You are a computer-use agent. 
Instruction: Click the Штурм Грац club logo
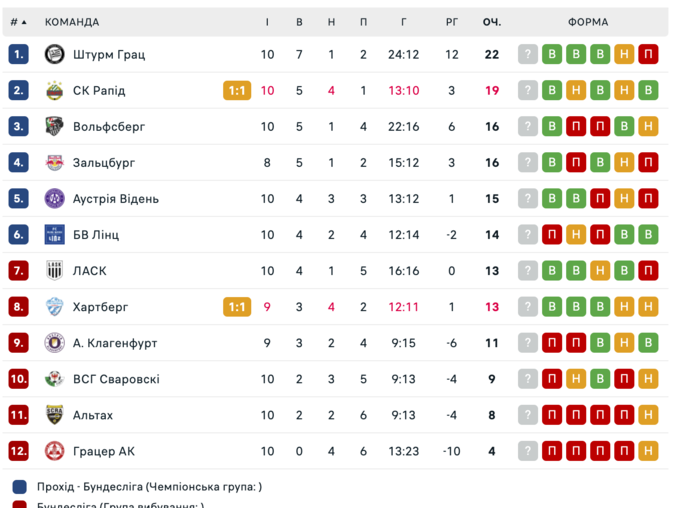55,54
